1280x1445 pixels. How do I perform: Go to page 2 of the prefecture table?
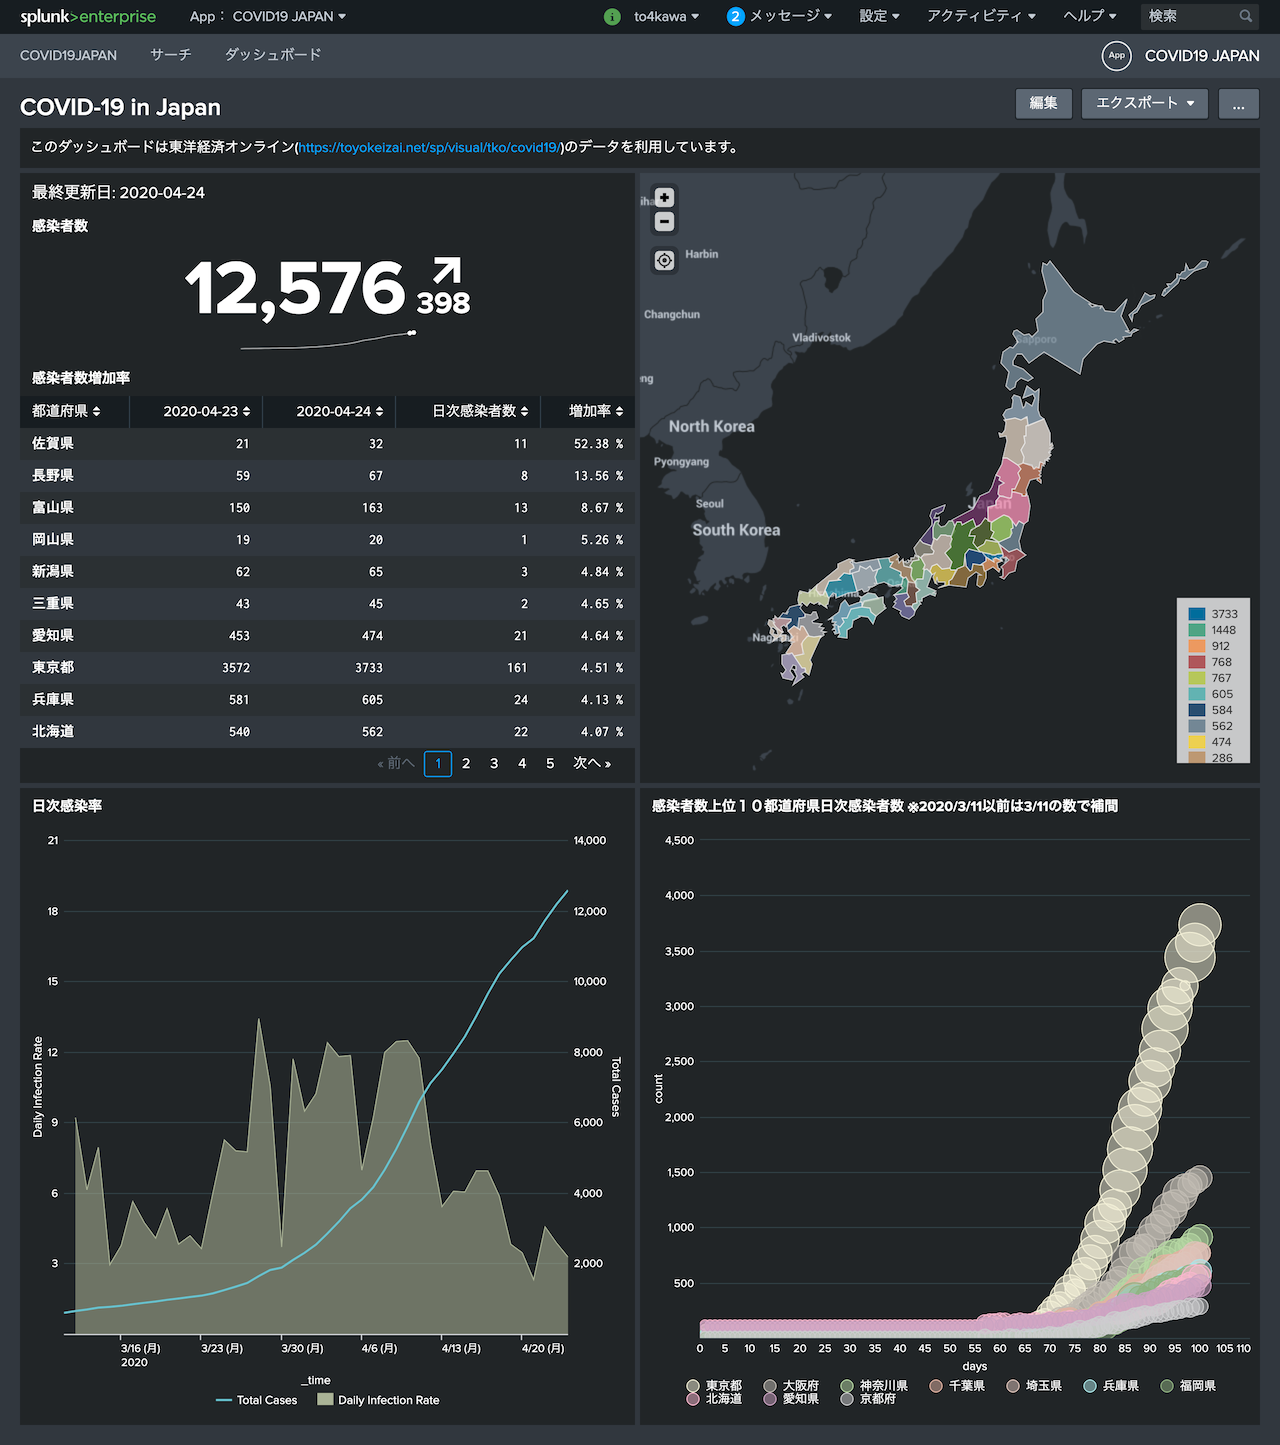tap(465, 763)
